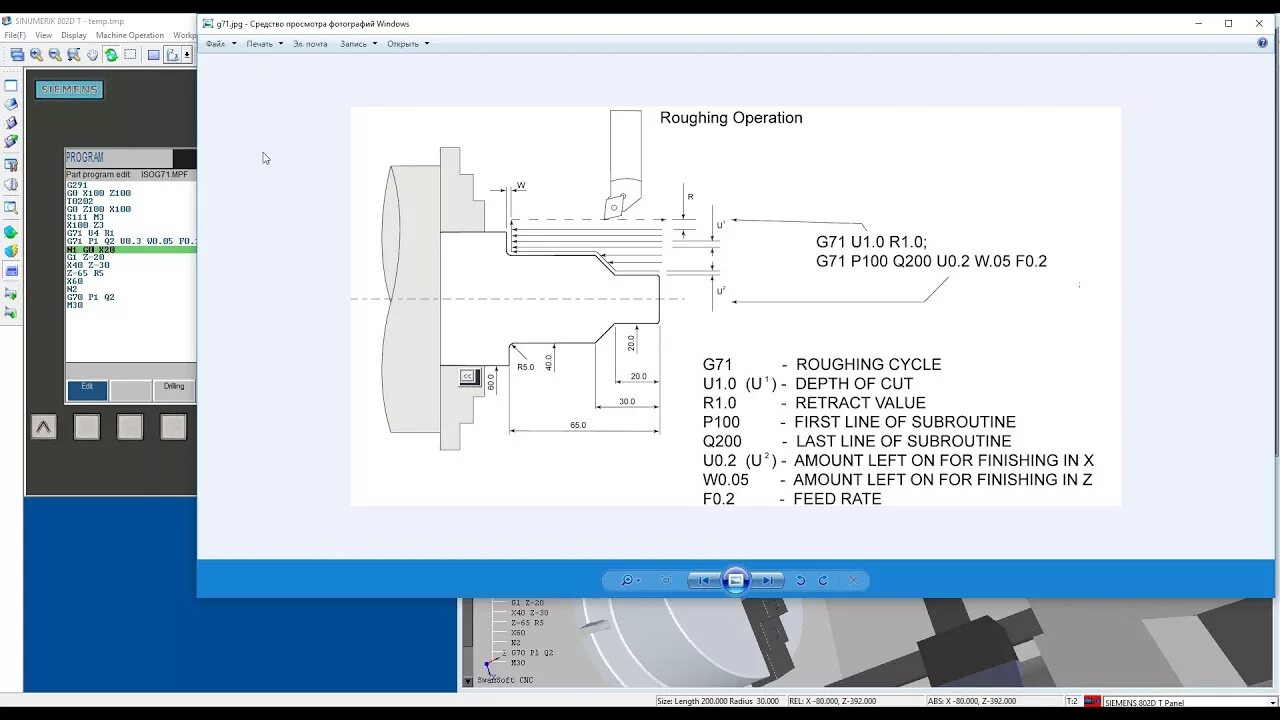The width and height of the screenshot is (1280, 720).
Task: Click the fourth left sidebar green-arrow icon
Action: click(11, 142)
